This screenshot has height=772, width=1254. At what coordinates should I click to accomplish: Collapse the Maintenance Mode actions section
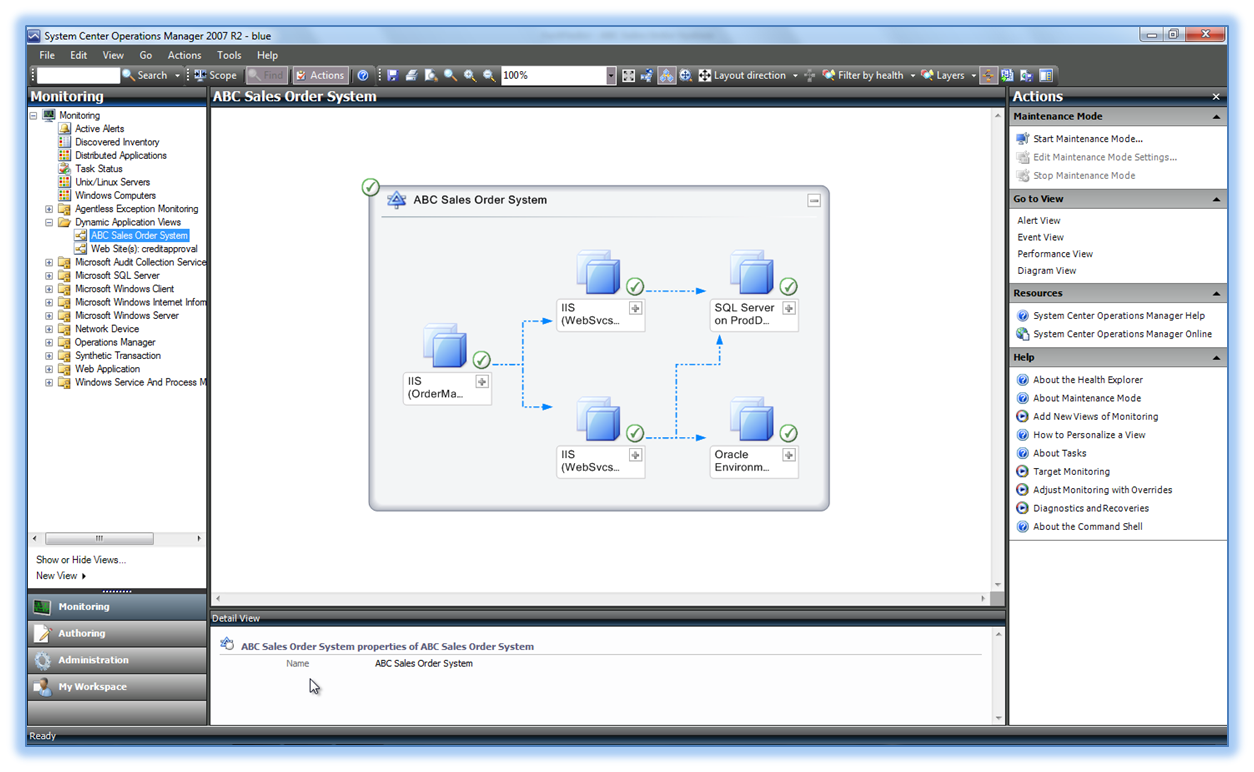[1216, 116]
